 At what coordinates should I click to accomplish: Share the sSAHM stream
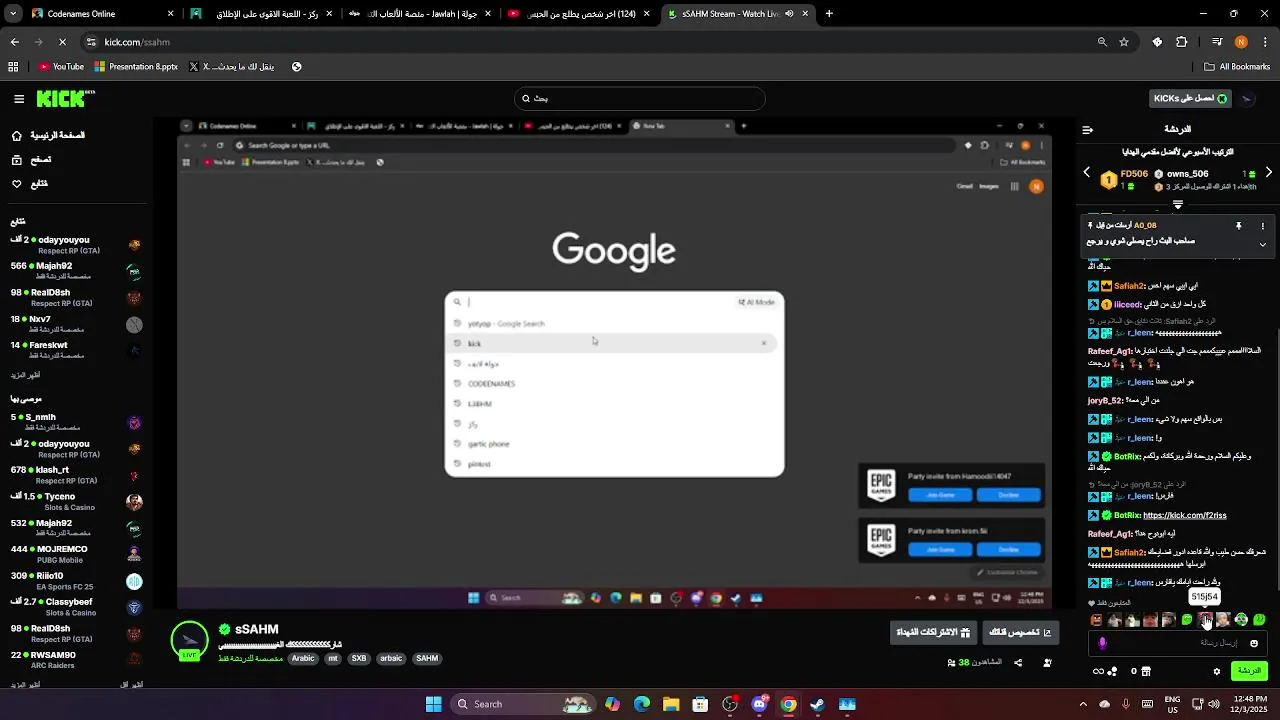1018,662
